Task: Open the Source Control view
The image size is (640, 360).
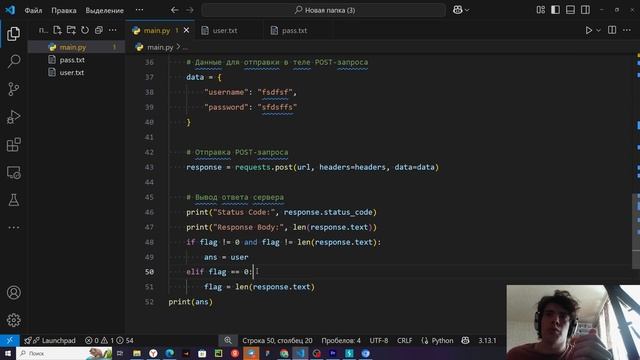Action: pos(13,89)
